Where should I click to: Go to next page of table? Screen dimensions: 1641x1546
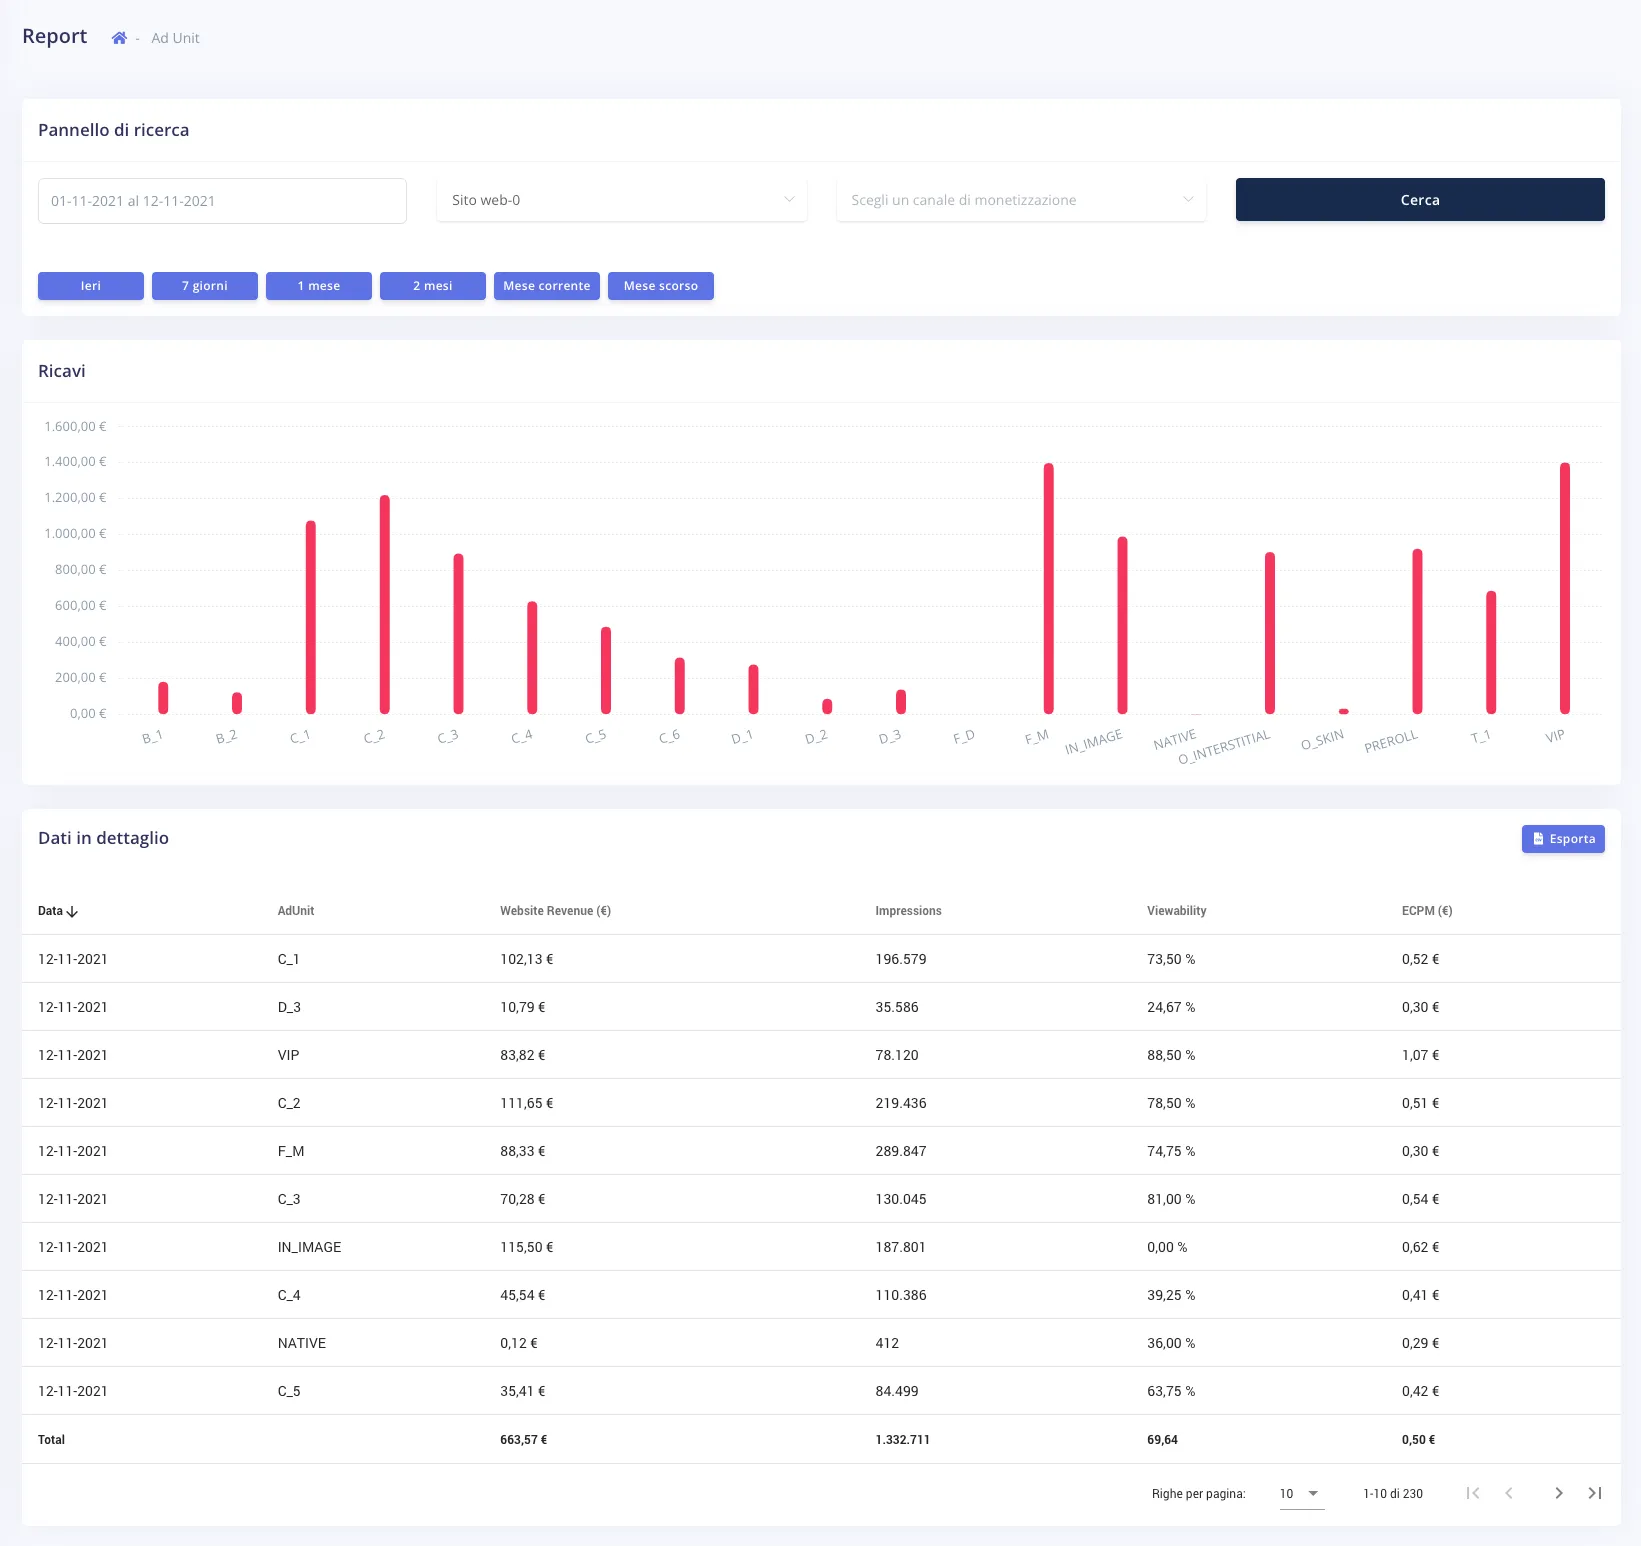1558,1493
